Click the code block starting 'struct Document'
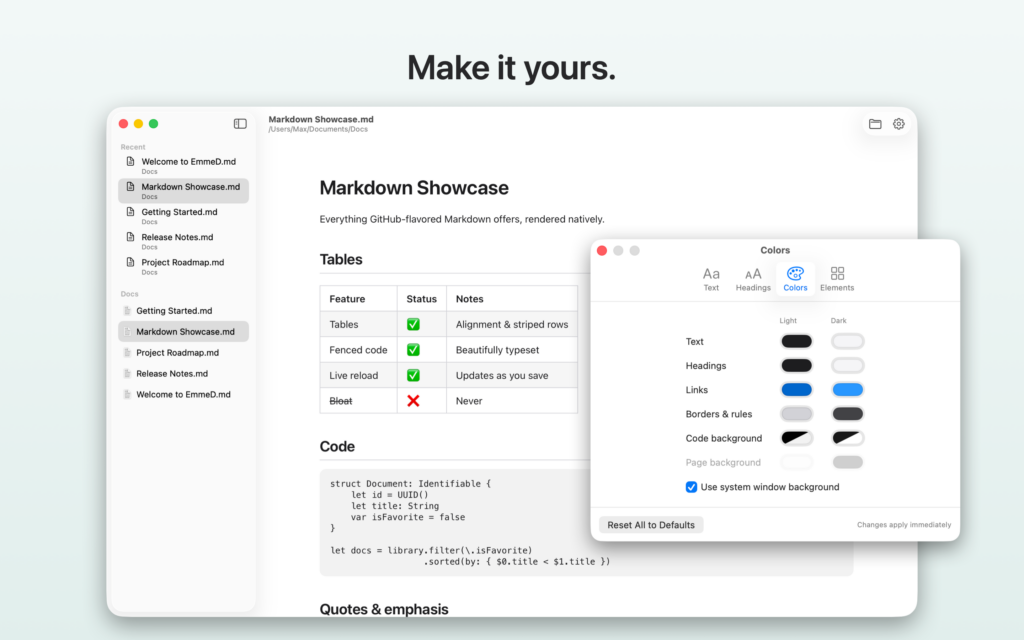 586,522
